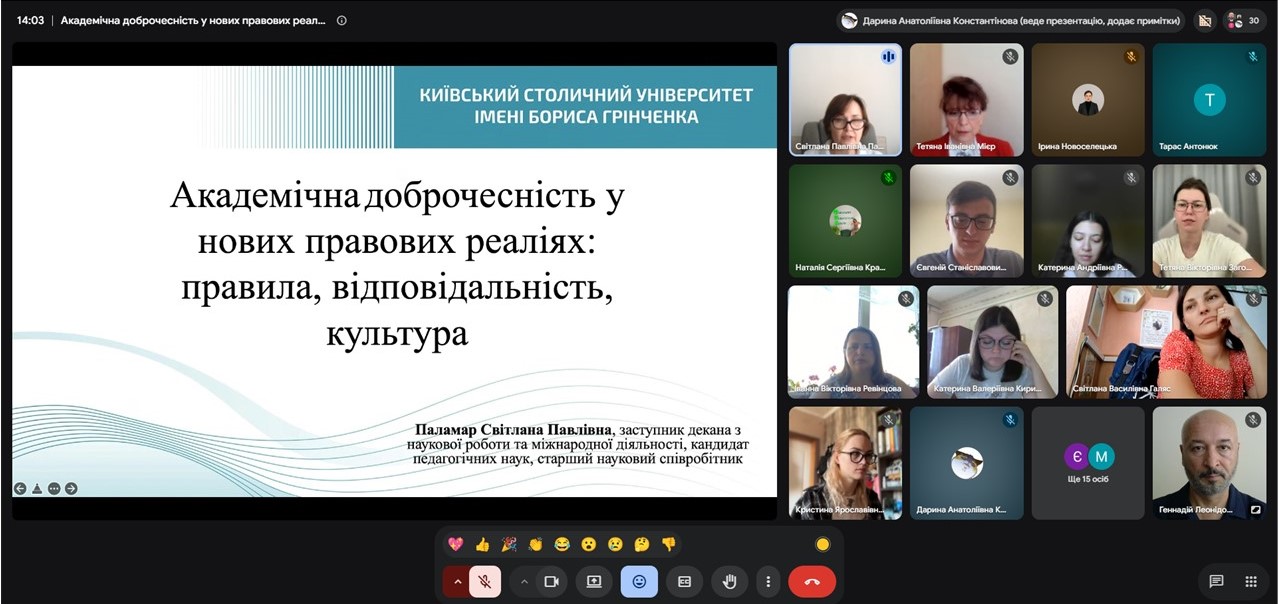The image size is (1280, 604).
Task: Open the 'Ще 15 осіб' tile
Action: [1088, 463]
